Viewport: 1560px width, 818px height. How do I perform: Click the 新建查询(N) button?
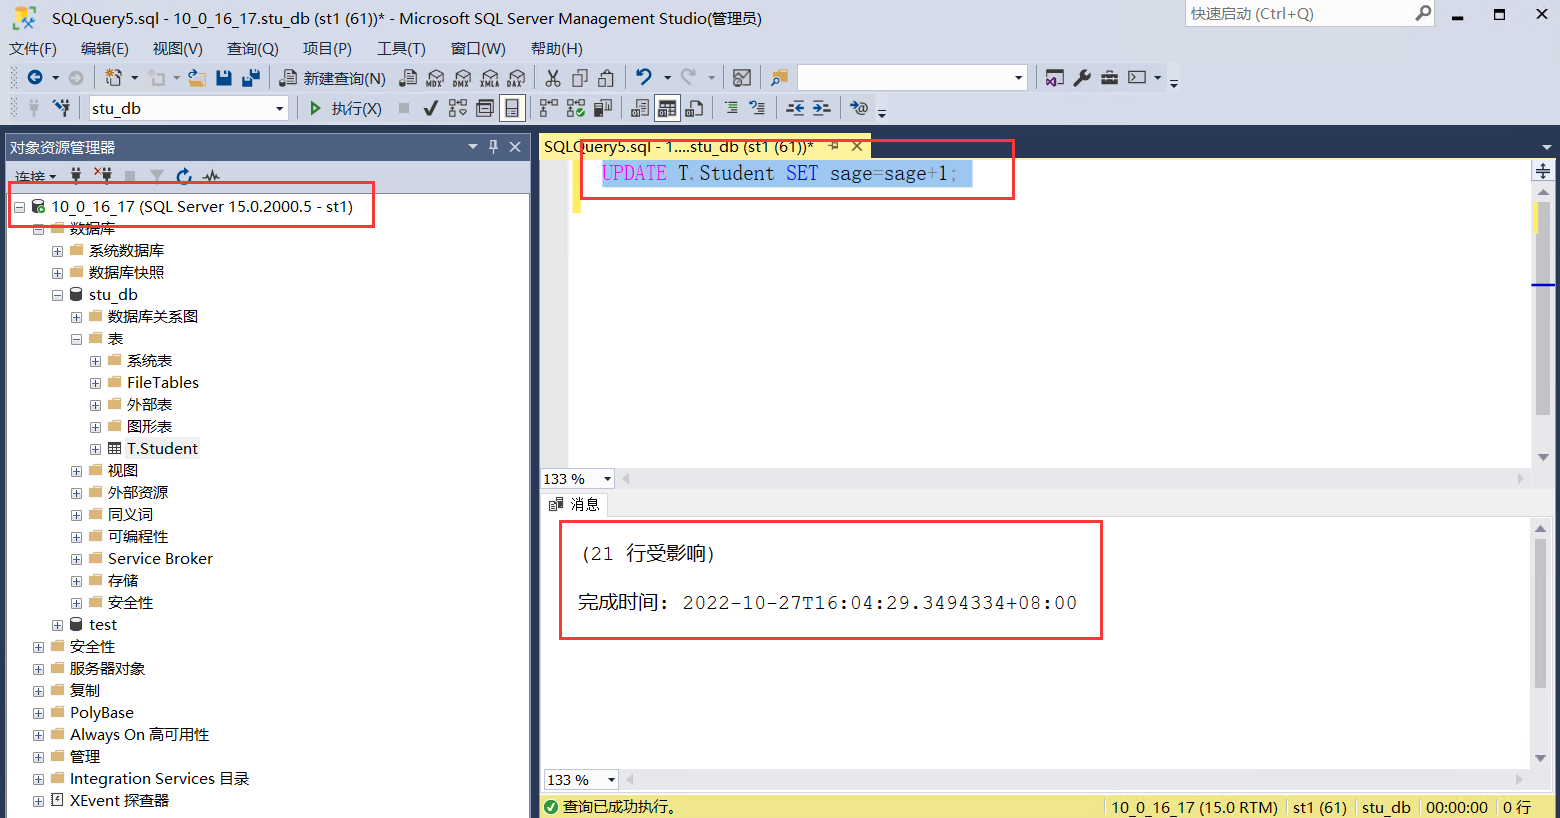click(332, 78)
